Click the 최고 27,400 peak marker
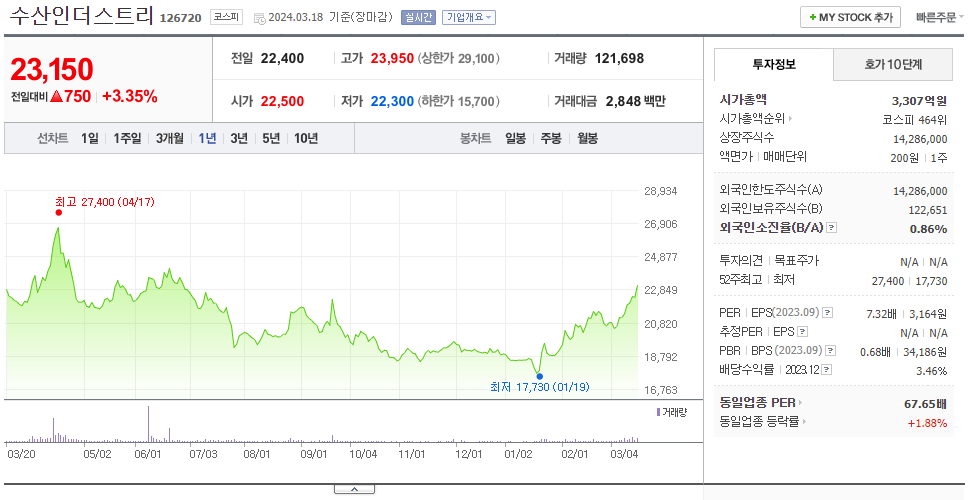The height and width of the screenshot is (500, 968). 59,212
